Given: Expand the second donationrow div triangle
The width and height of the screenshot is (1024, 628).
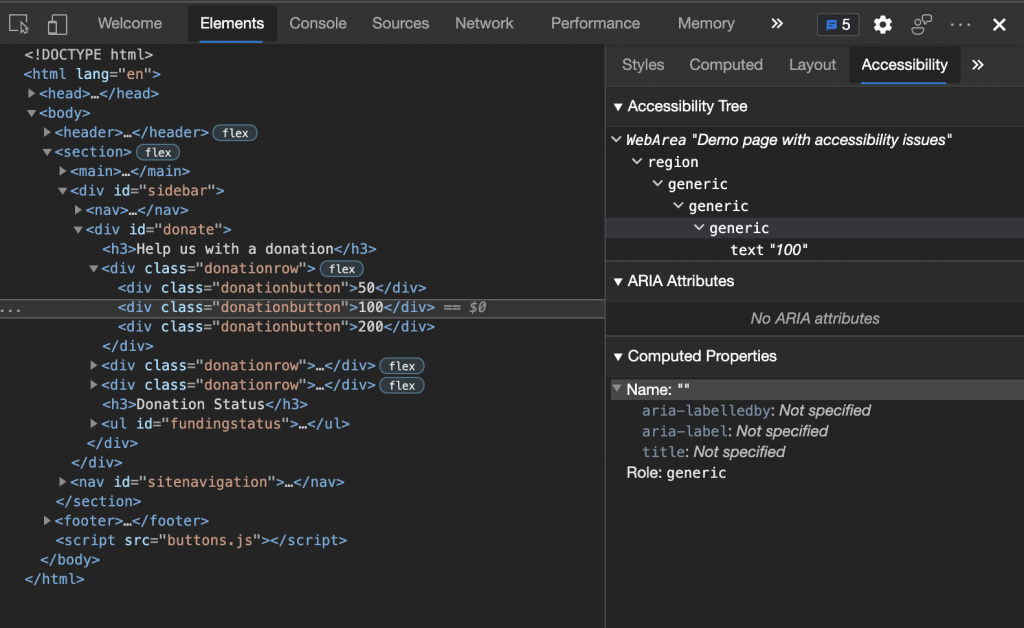Looking at the screenshot, I should click(93, 365).
